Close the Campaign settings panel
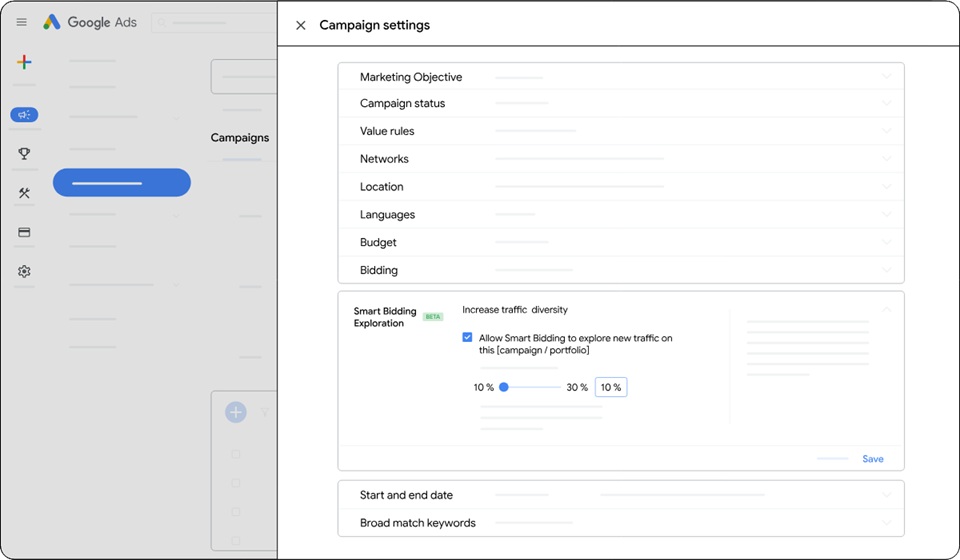Viewport: 960px width, 560px height. click(x=301, y=25)
